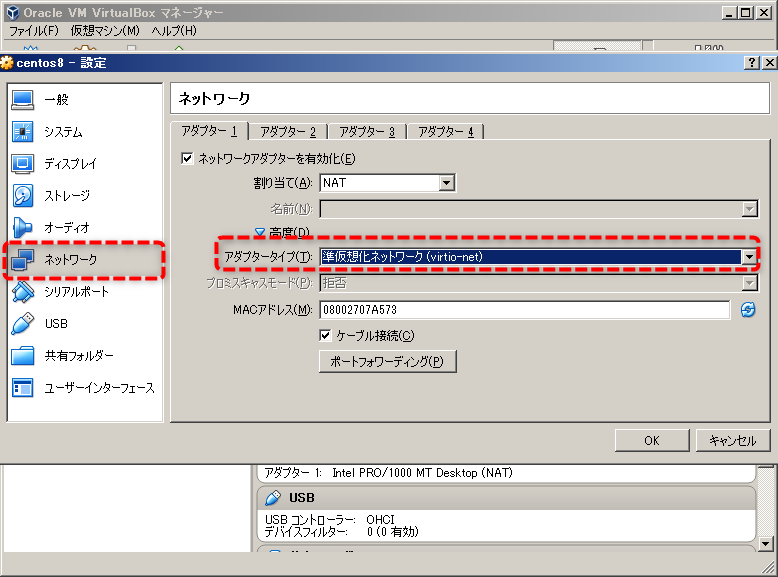Select the 一般 label in sidebar
This screenshot has height=577, width=778.
[x=57, y=100]
